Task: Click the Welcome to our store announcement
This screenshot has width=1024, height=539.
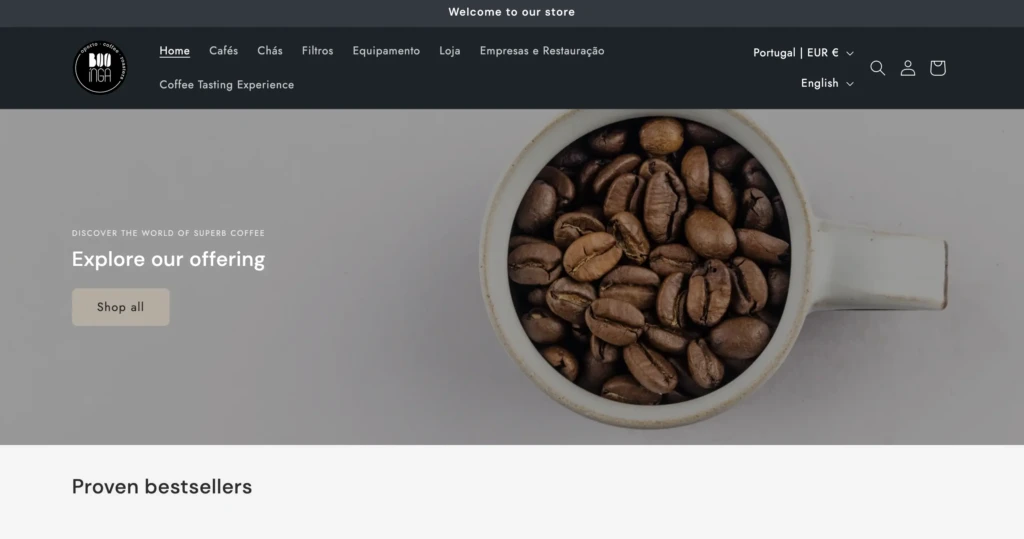Action: coord(511,12)
